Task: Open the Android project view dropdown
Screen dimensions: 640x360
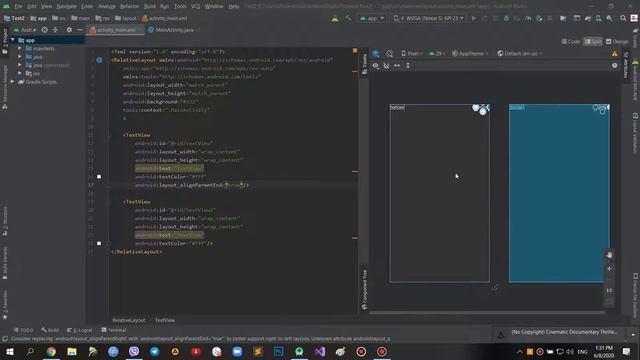Action: coord(25,30)
